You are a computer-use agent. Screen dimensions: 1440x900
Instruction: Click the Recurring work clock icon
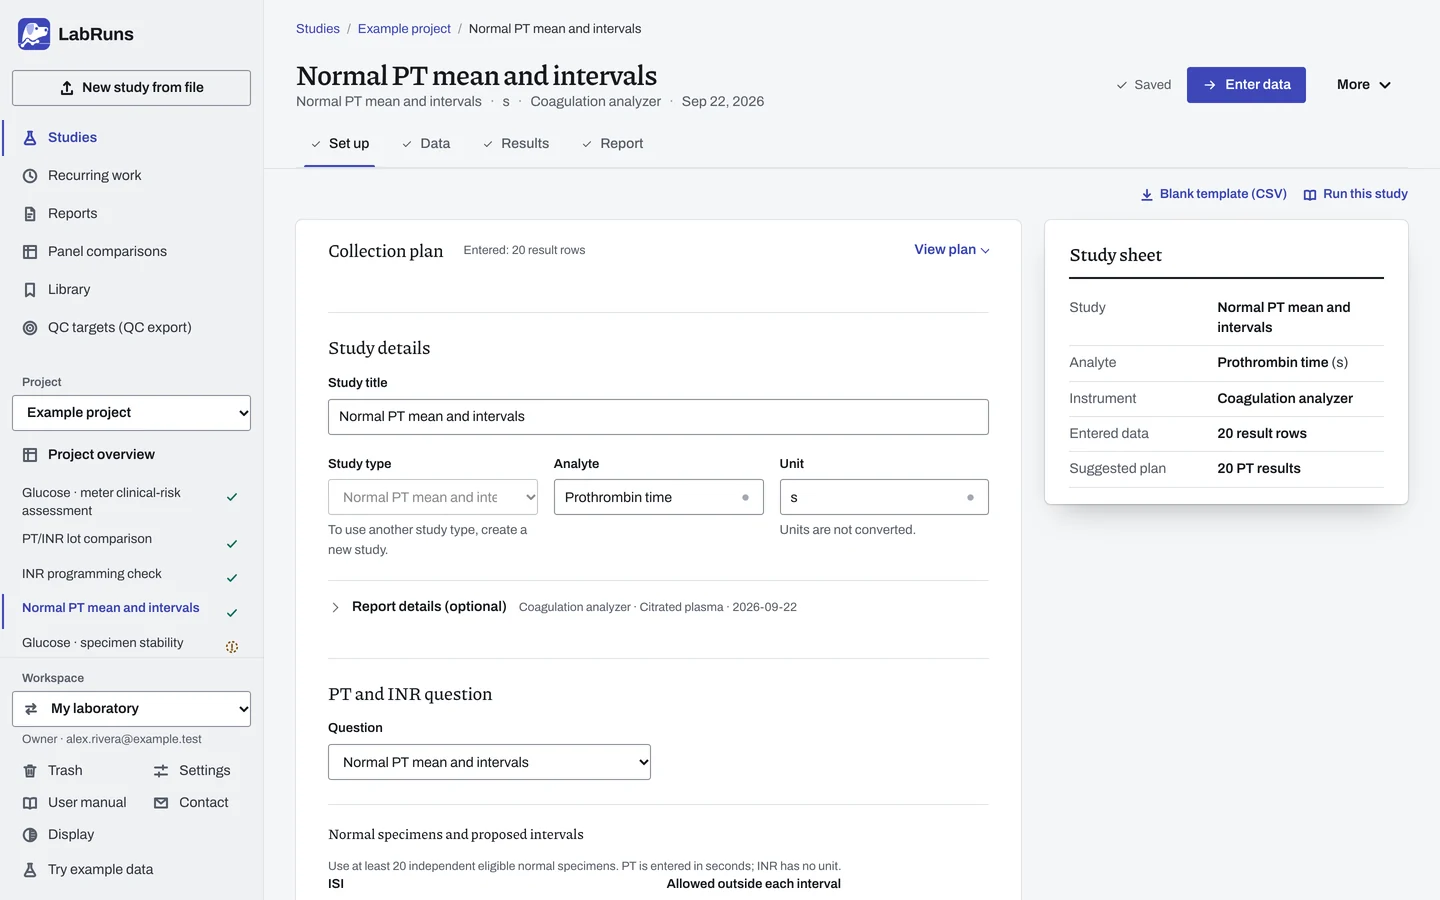coord(30,176)
